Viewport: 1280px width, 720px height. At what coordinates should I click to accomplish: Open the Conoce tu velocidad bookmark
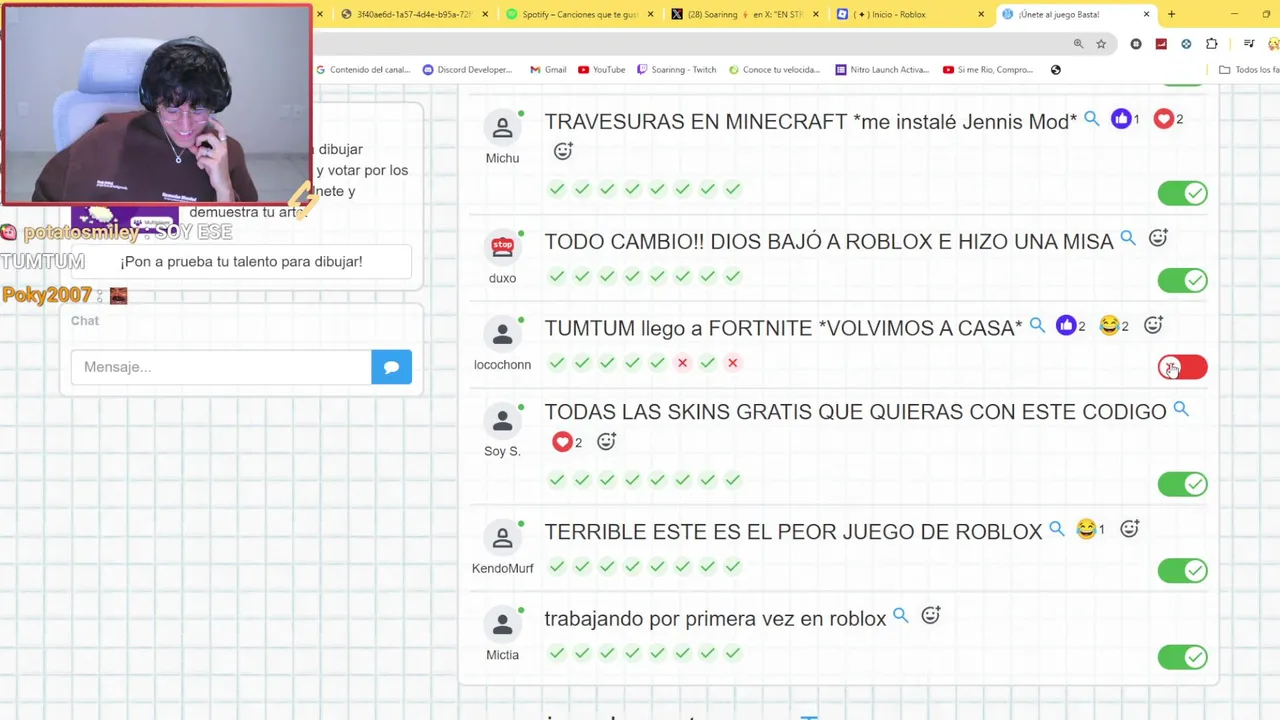[x=774, y=70]
